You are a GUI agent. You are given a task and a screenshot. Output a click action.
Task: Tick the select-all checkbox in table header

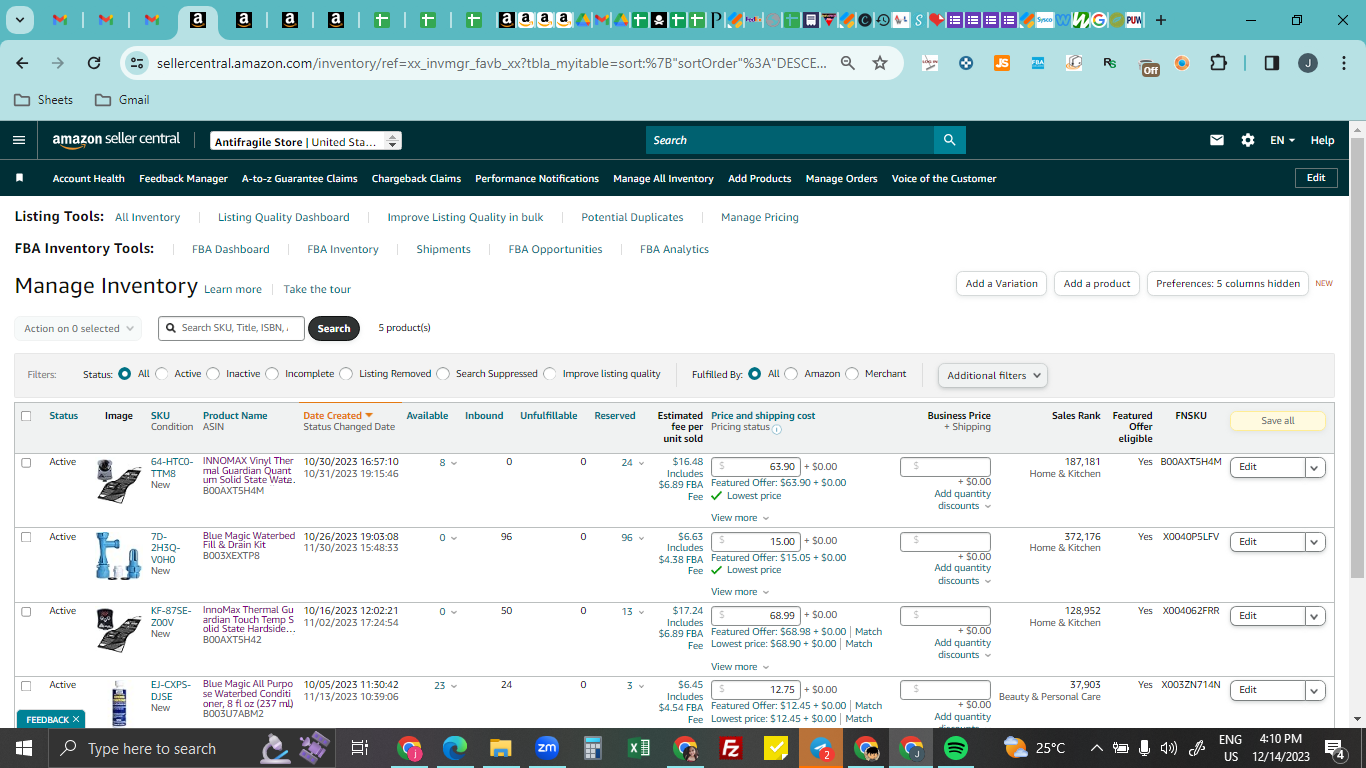26,416
